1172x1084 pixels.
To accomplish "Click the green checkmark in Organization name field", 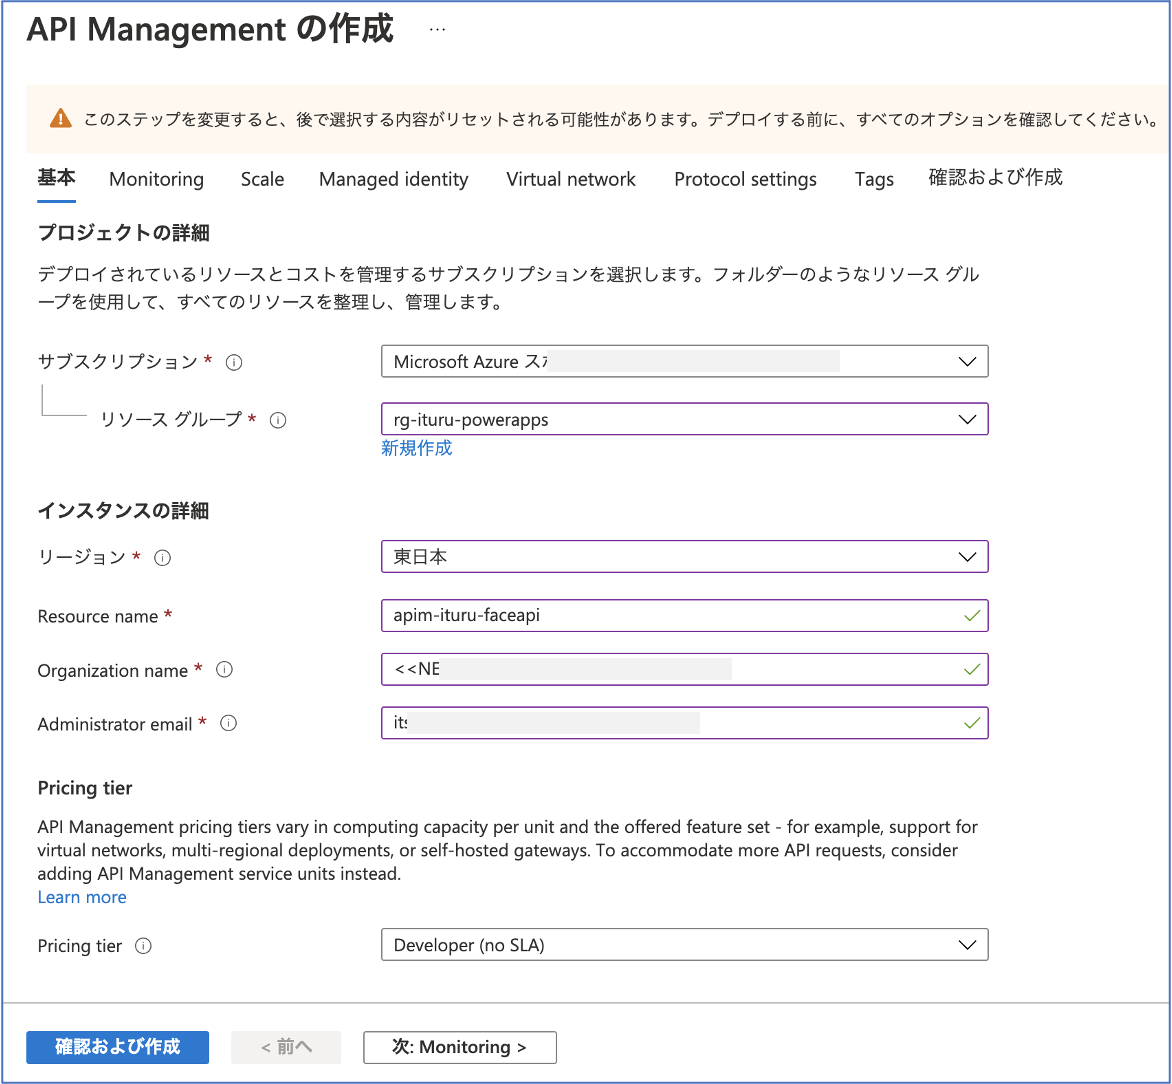I will tap(972, 670).
